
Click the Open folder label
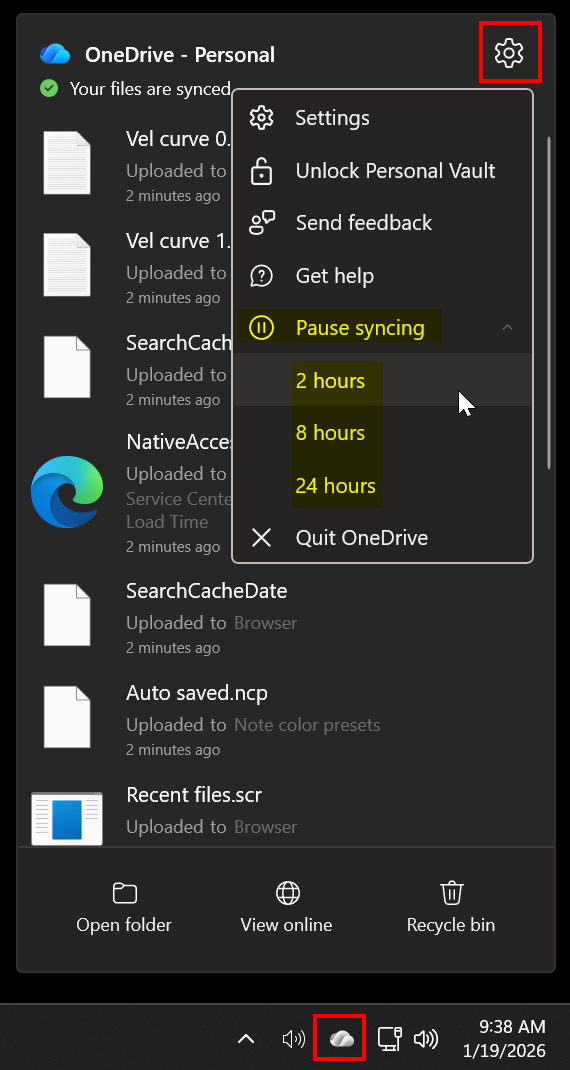(x=124, y=925)
